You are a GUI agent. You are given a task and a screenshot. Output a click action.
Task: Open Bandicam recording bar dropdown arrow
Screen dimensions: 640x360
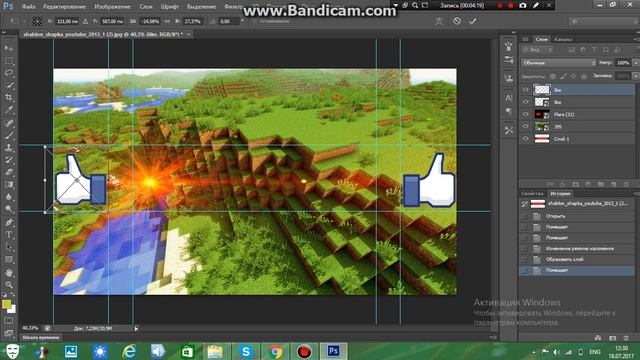pyautogui.click(x=395, y=5)
